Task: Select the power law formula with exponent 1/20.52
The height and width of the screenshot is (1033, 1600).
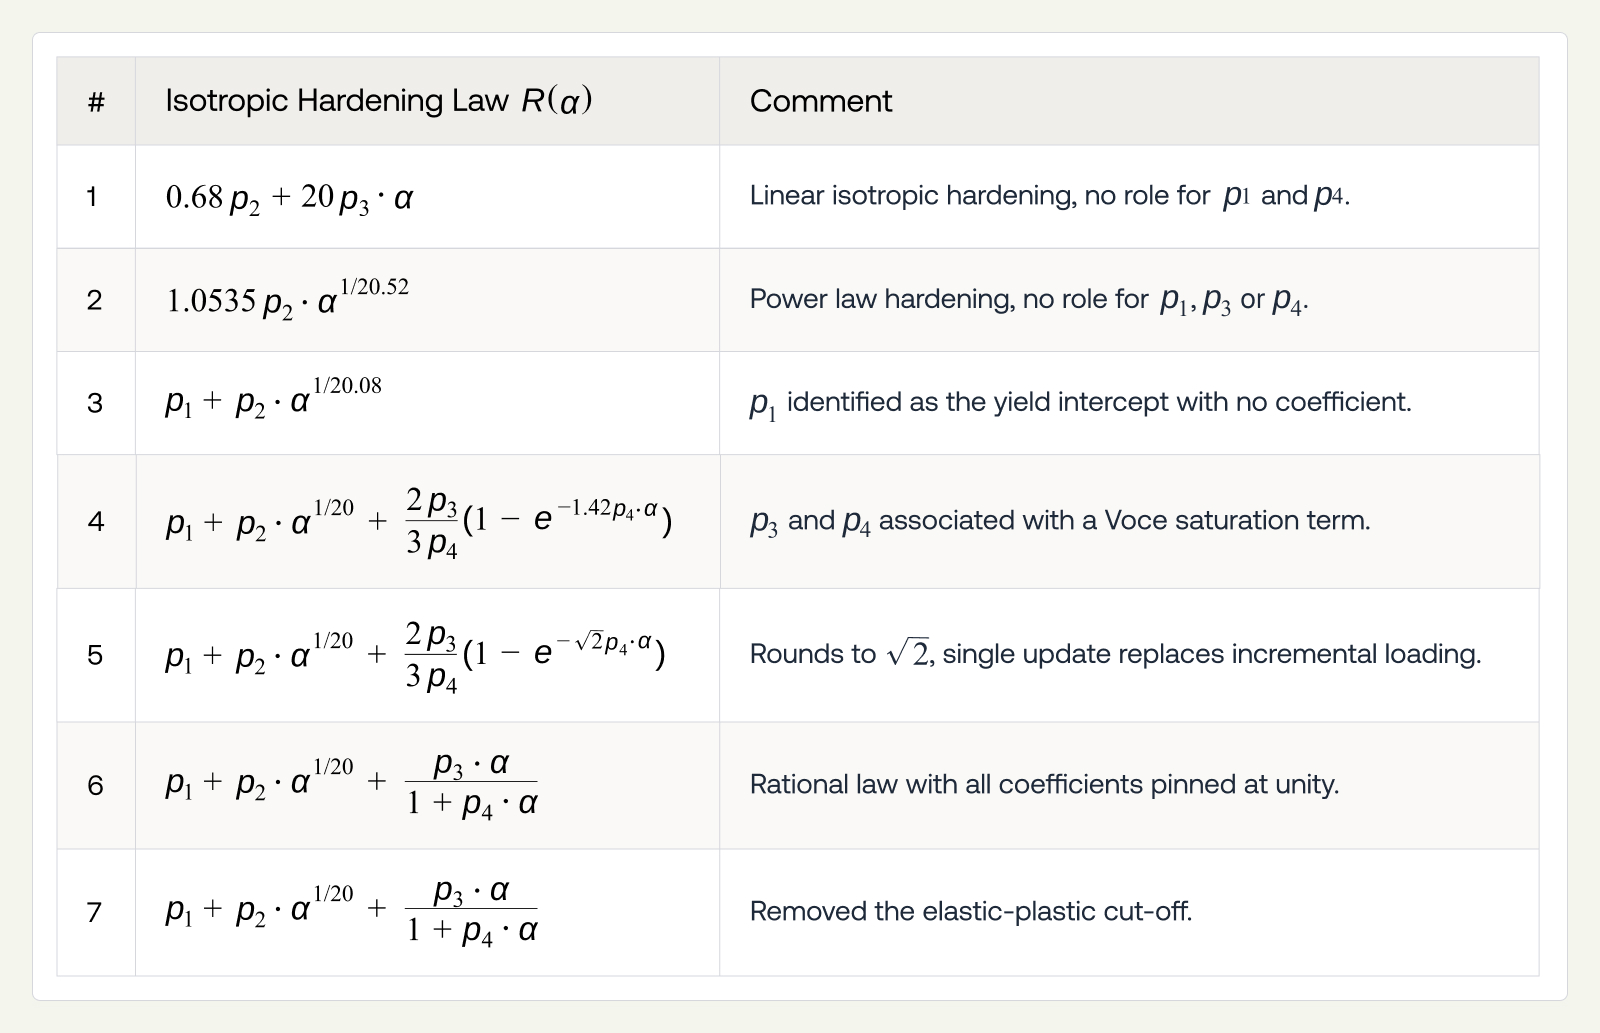Action: pos(287,298)
